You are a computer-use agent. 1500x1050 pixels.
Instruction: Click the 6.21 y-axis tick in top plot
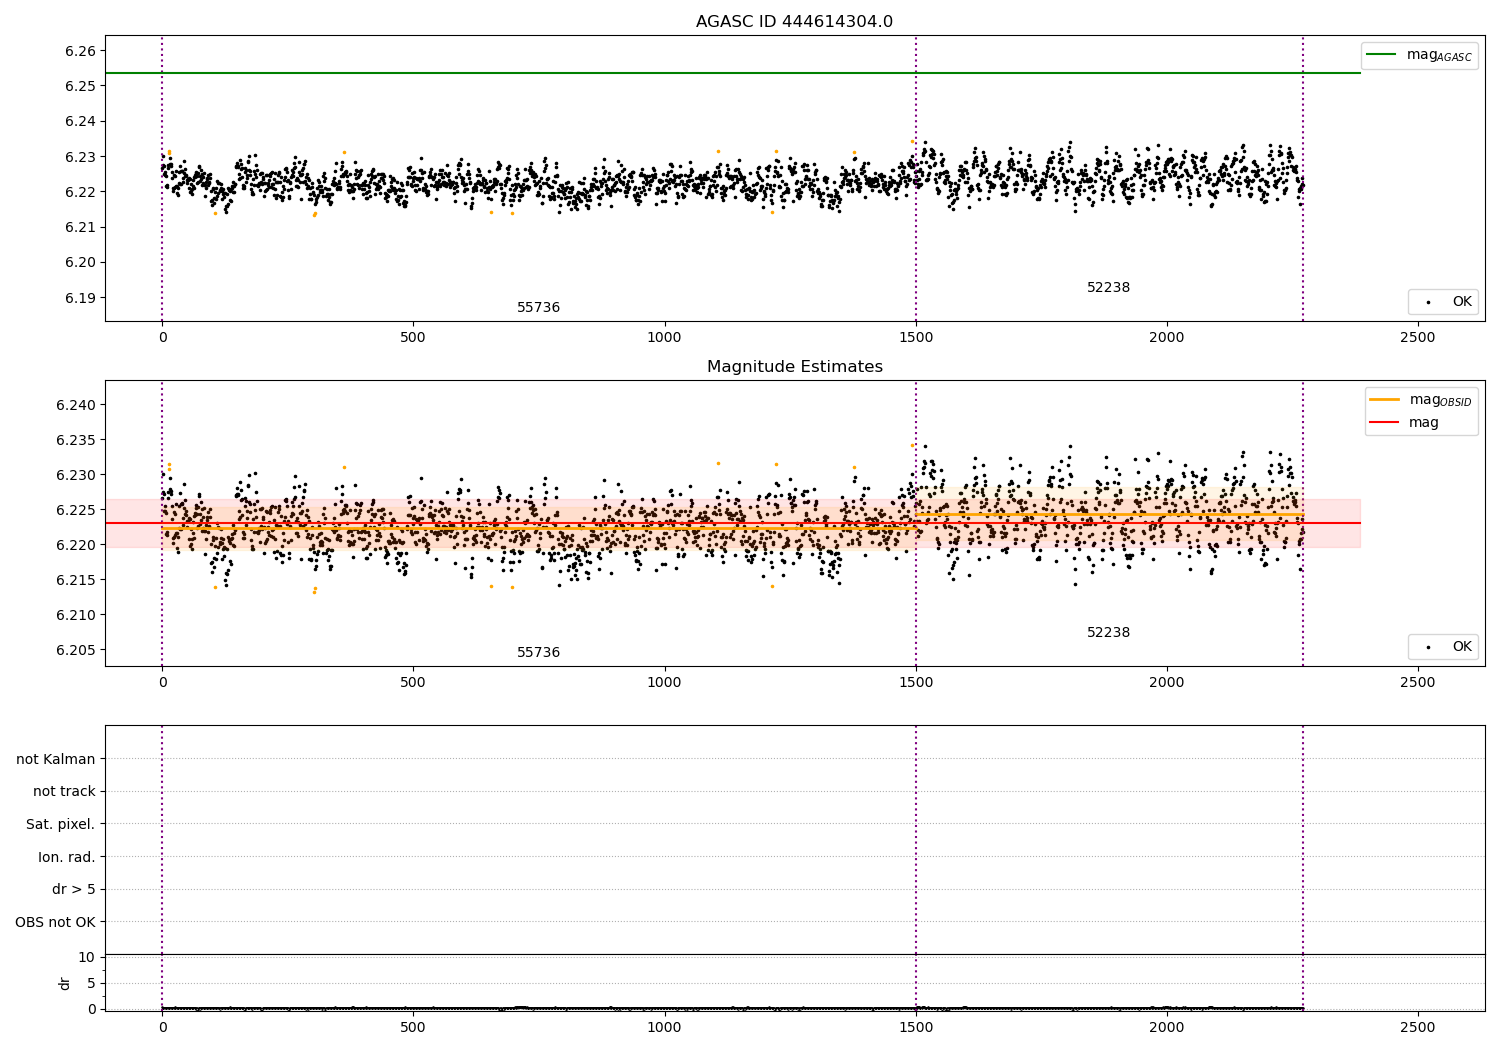click(80, 227)
